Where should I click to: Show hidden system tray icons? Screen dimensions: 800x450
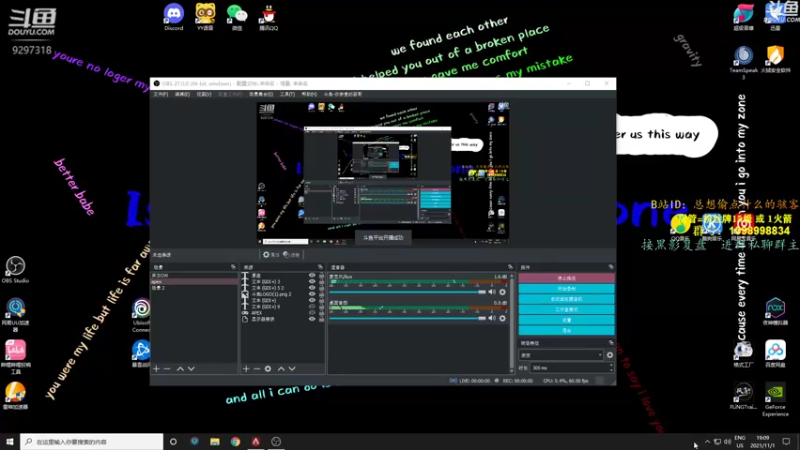[x=707, y=441]
